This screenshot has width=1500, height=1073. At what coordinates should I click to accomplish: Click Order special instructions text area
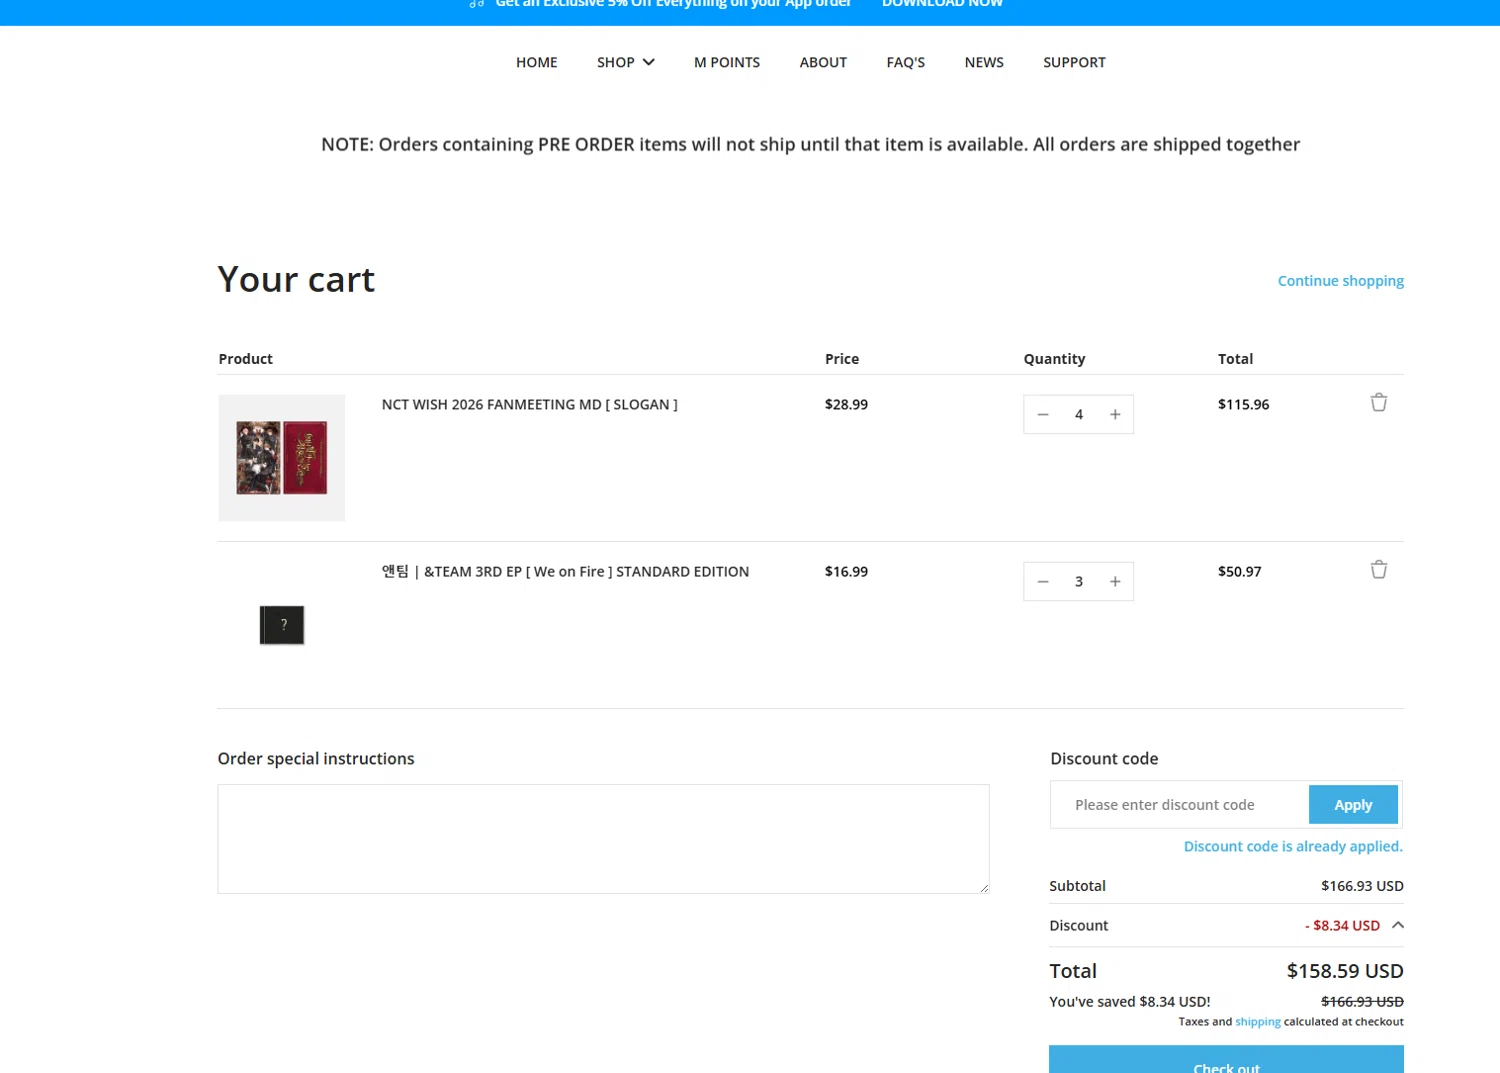click(603, 839)
